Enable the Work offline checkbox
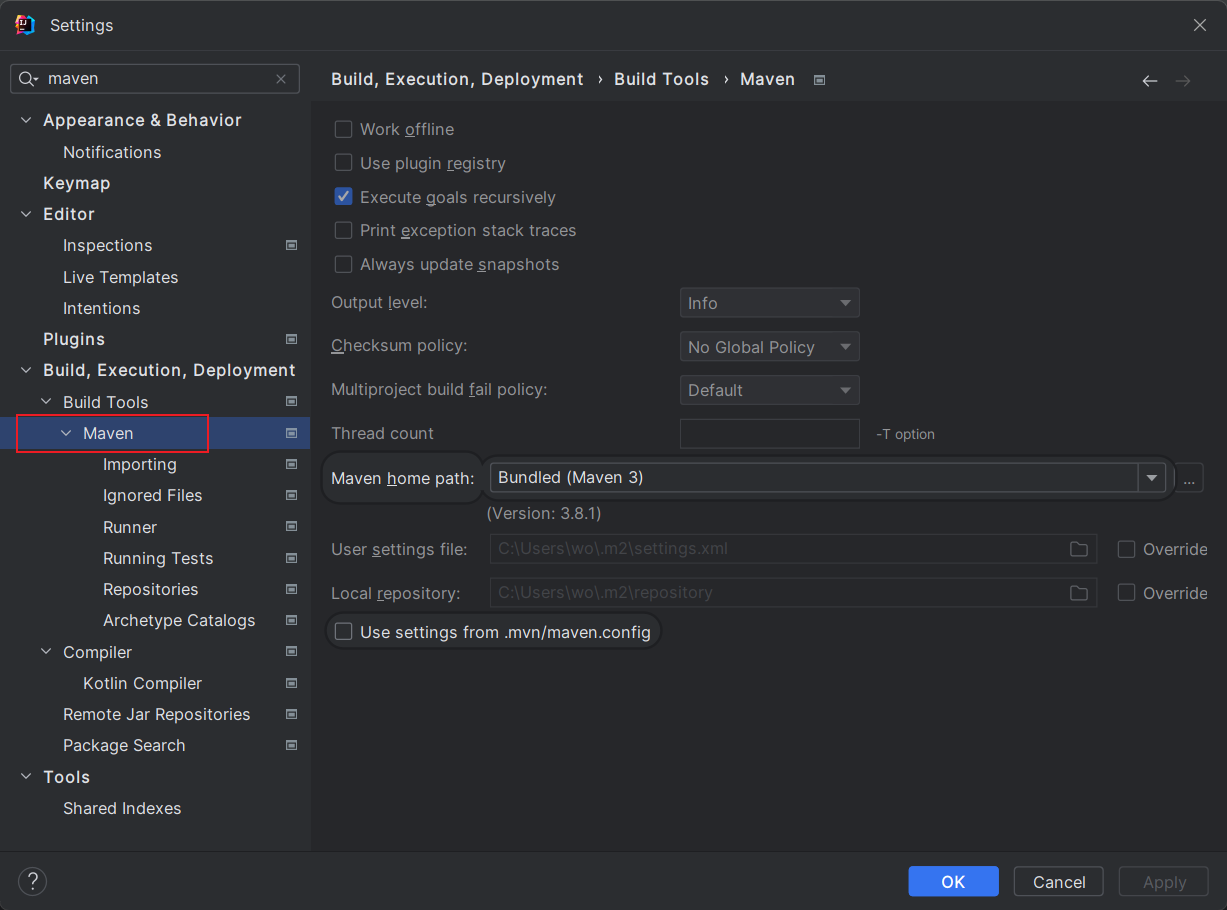Screen dimensions: 1227x910 (344, 129)
